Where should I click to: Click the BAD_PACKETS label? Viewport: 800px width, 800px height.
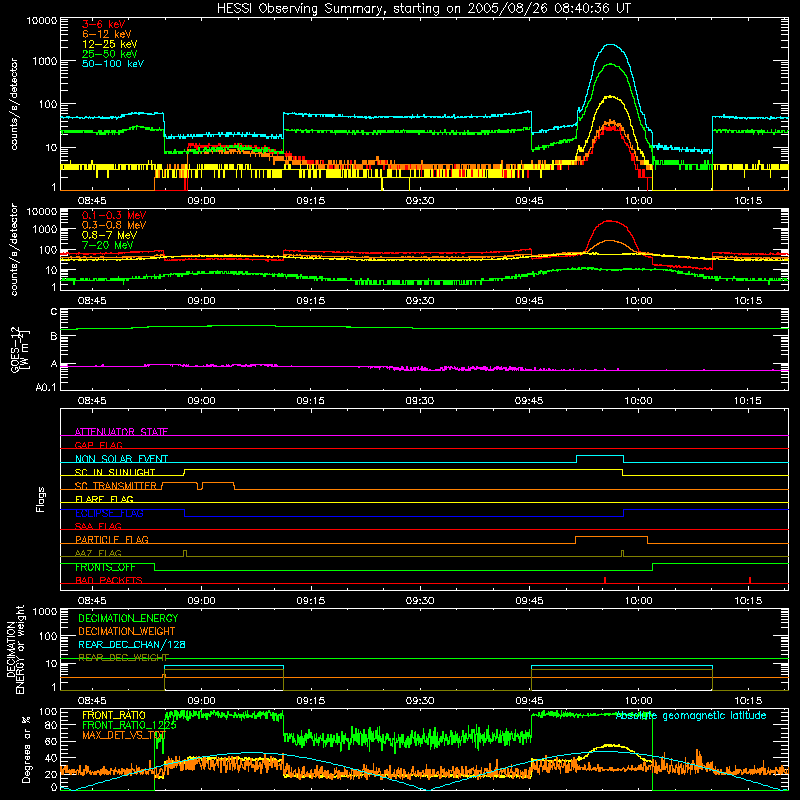tap(109, 580)
